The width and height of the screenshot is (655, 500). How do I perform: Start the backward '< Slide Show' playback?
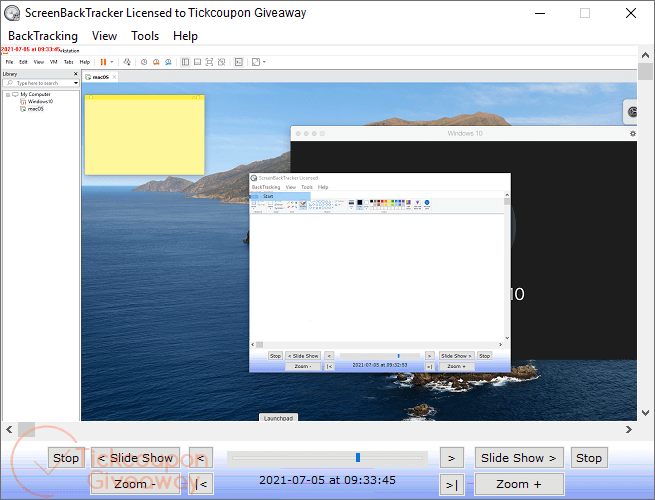135,458
